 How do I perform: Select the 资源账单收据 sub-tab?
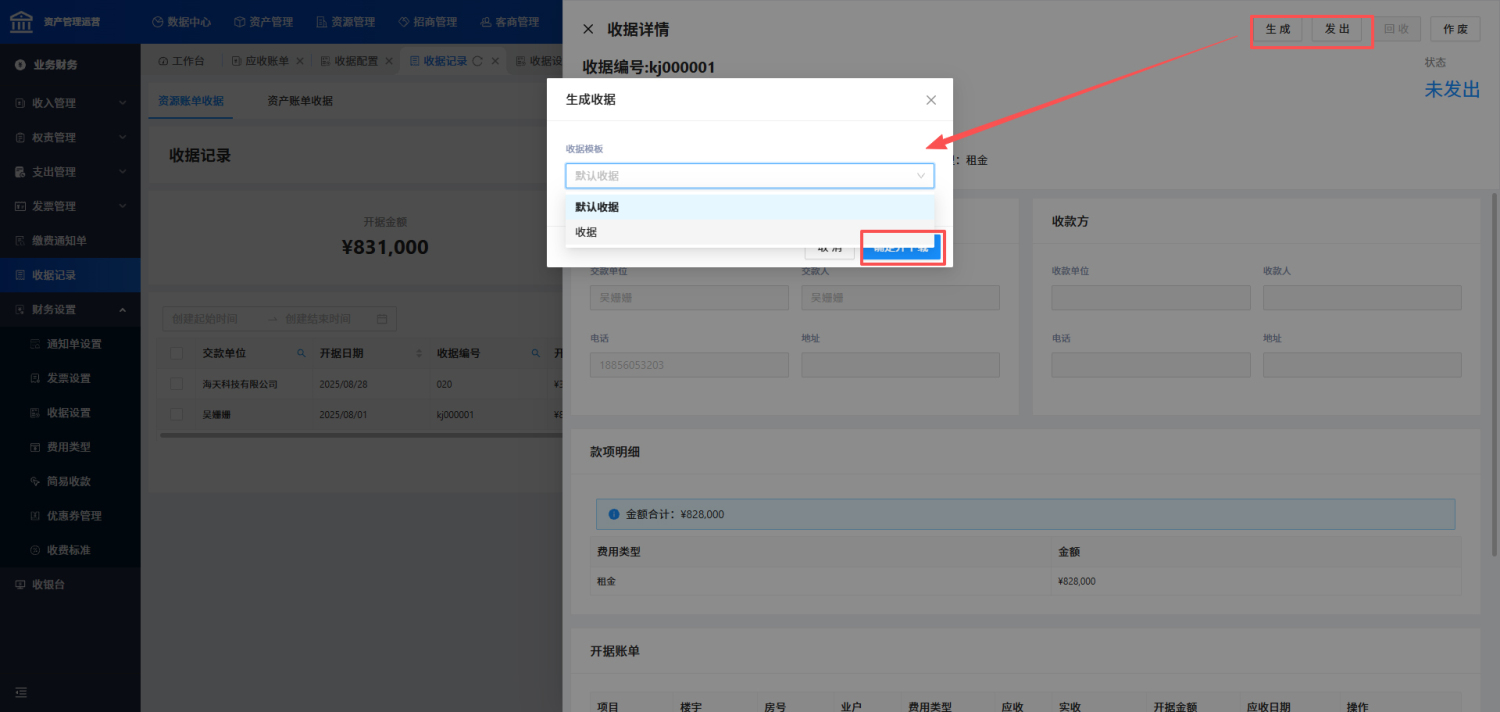coord(191,101)
